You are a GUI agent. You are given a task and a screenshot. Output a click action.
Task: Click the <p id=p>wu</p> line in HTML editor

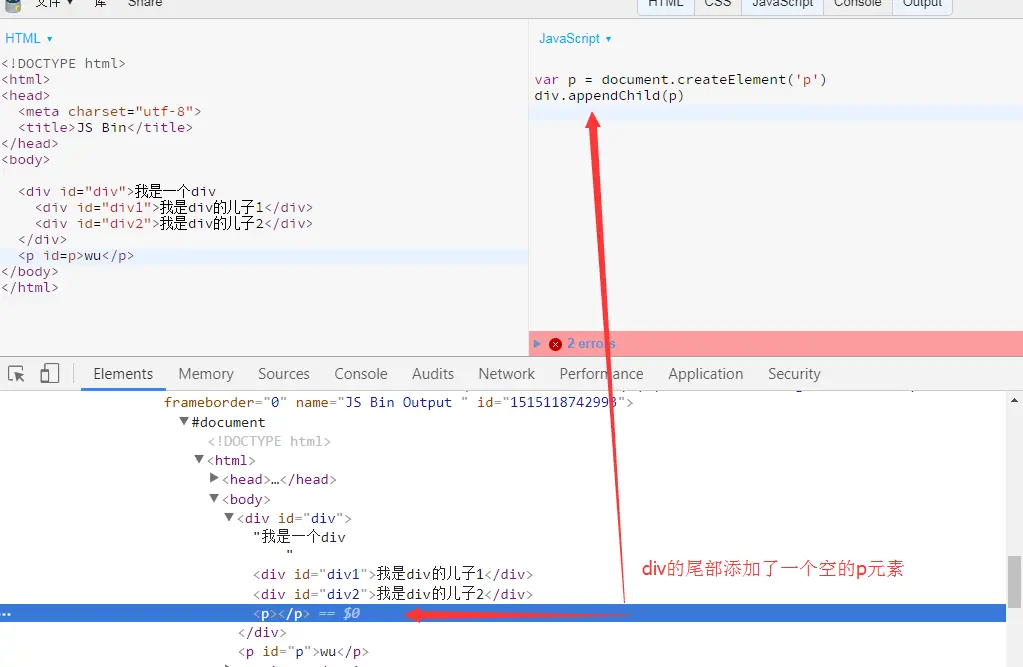point(76,256)
